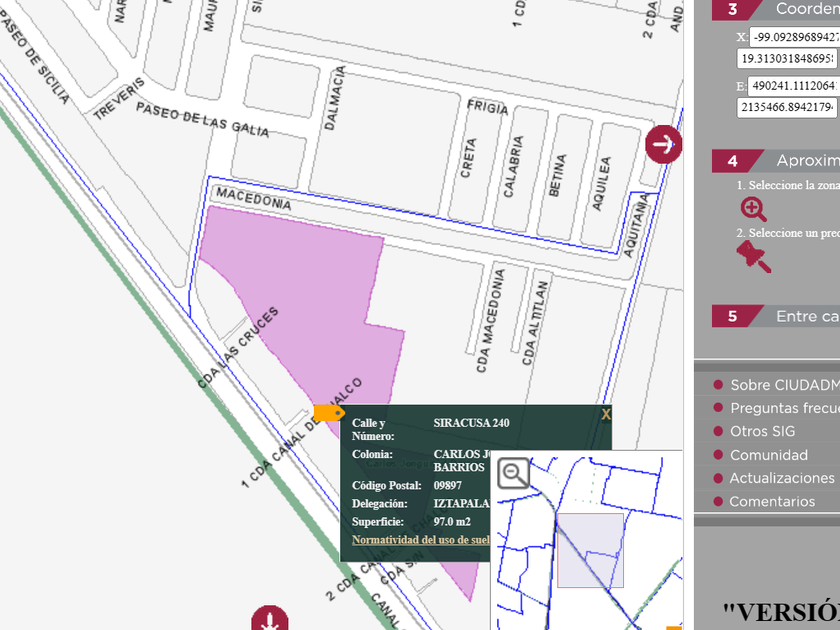Screen dimensions: 840x630
Task: Open Actualizaciones in side menu
Action: (781, 478)
